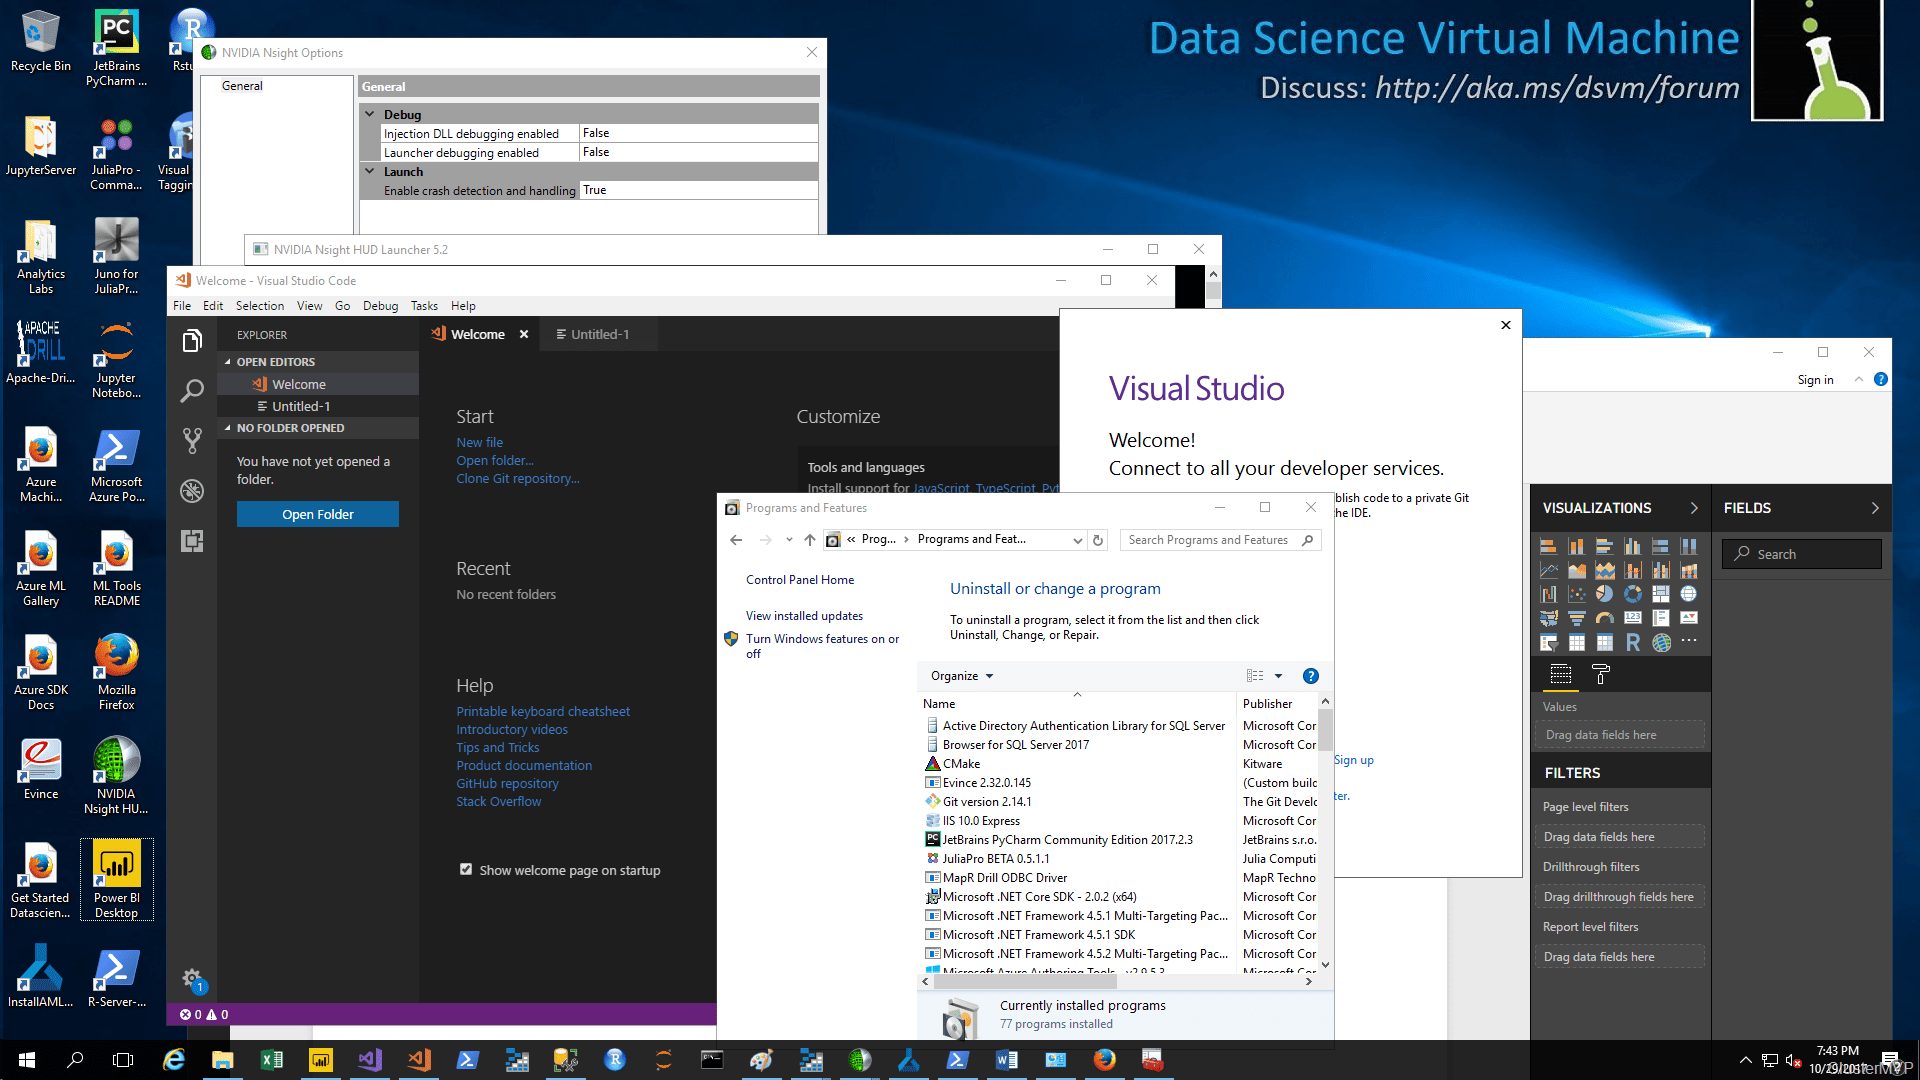Open the Tasks menu in VS Code

[x=424, y=306]
